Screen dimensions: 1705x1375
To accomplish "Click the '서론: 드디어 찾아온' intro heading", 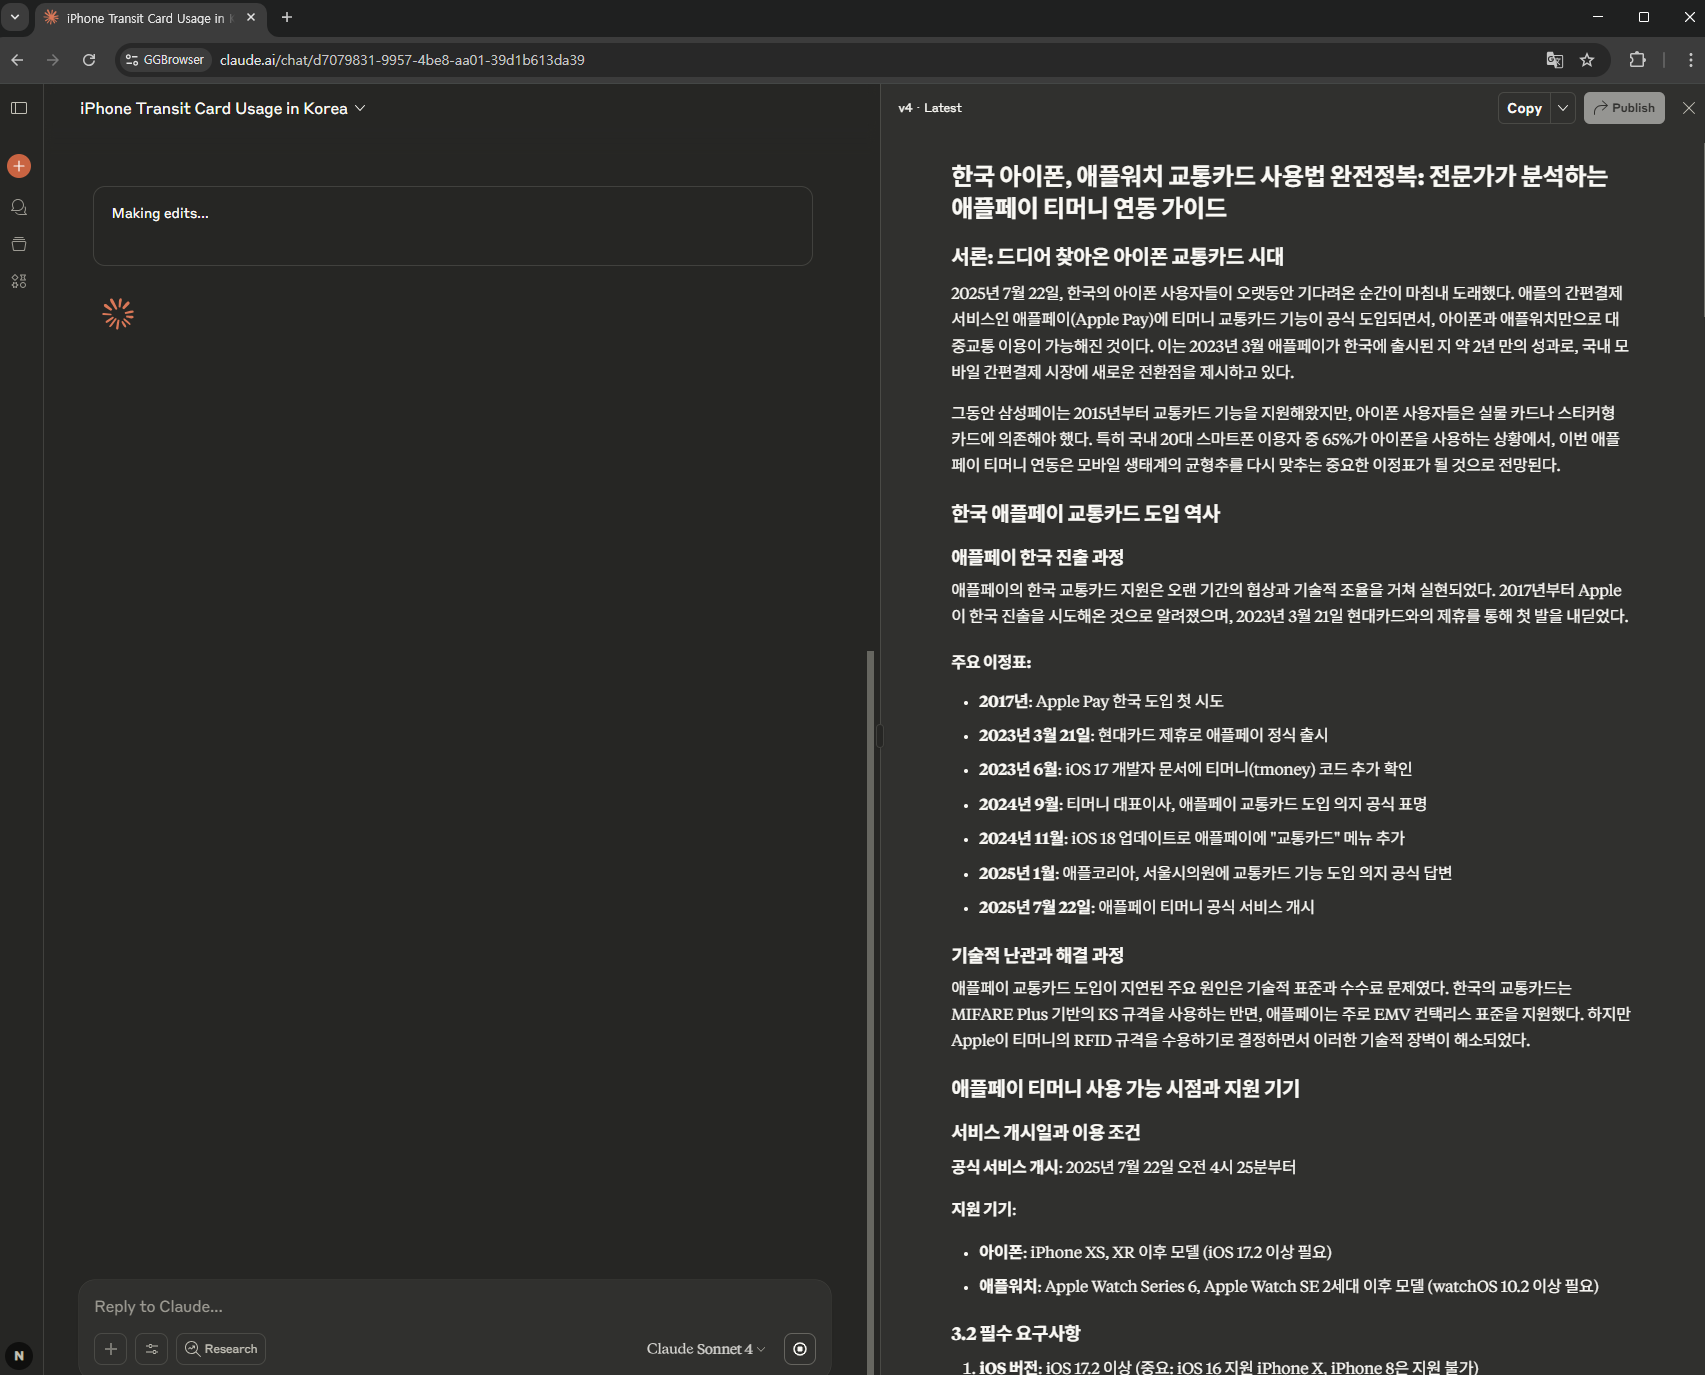I will pos(1118,256).
